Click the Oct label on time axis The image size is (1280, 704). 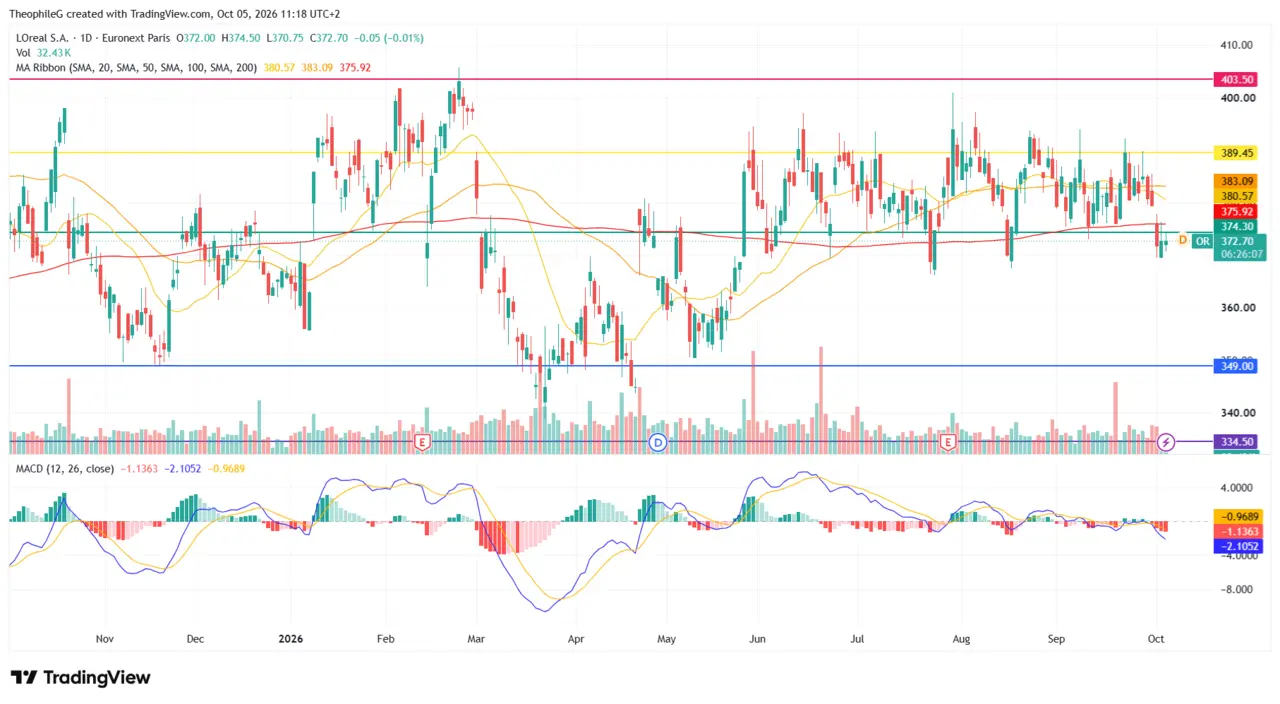click(x=1156, y=637)
